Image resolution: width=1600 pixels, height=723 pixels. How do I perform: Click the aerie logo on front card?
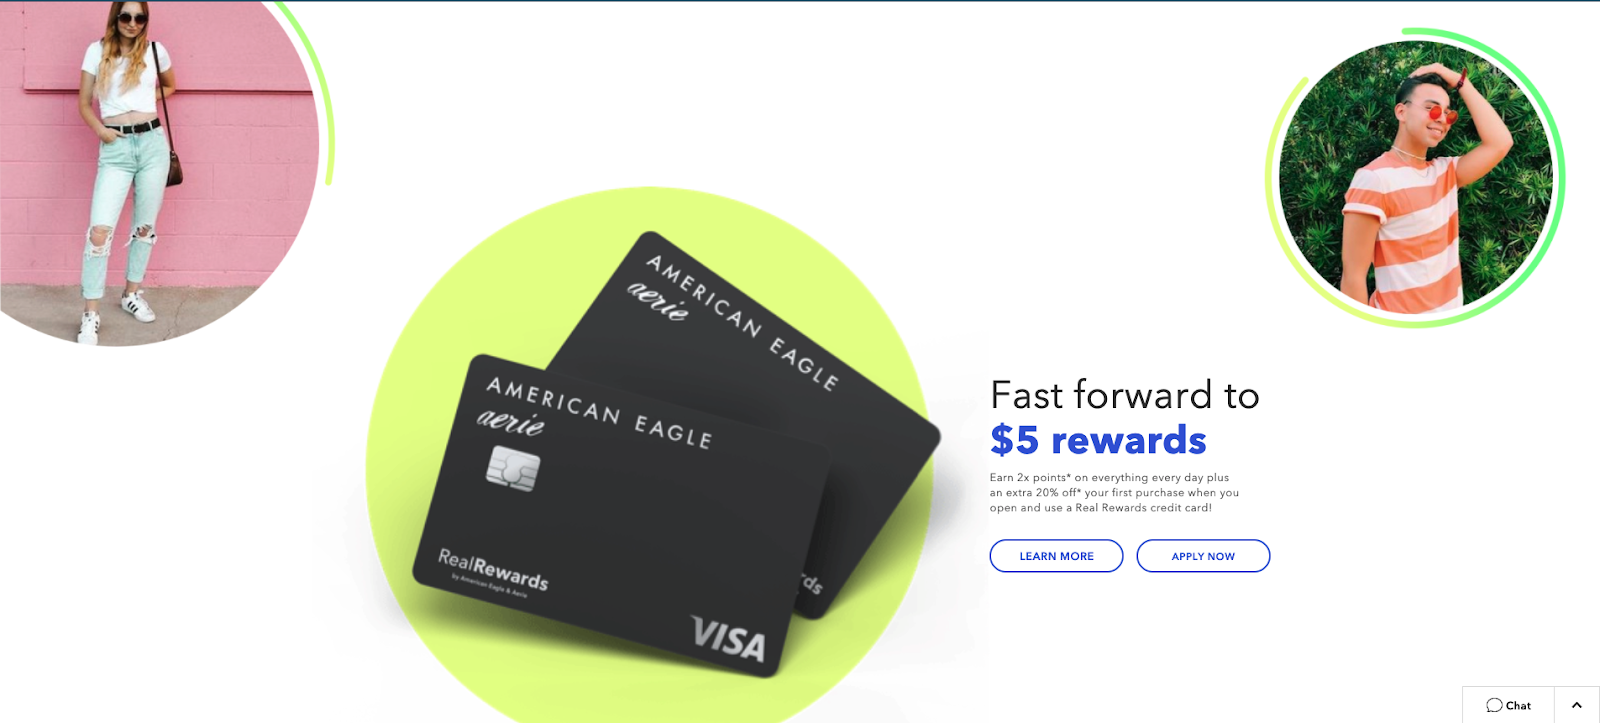point(511,421)
